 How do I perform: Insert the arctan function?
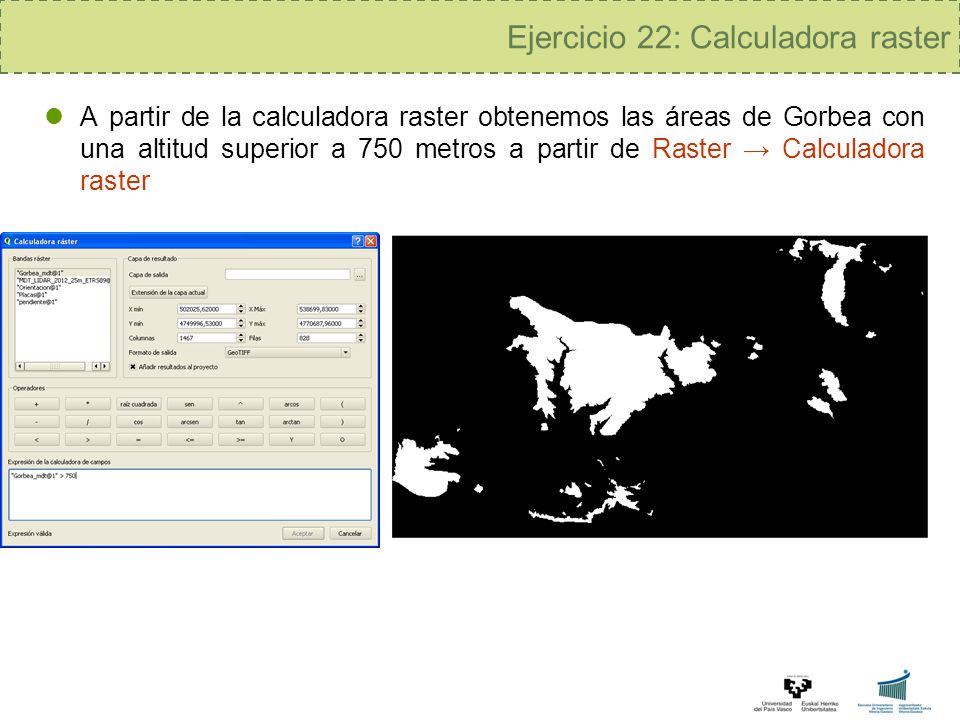click(291, 422)
